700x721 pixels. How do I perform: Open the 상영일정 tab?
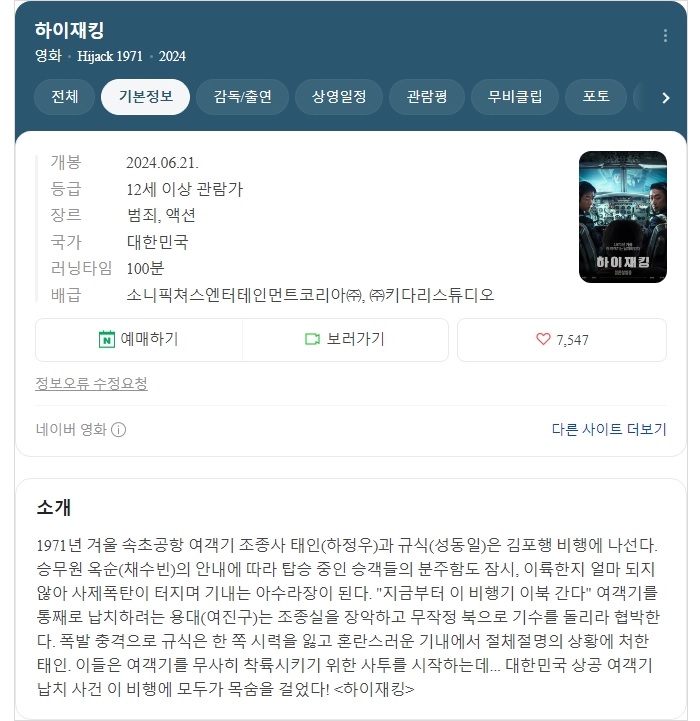click(x=339, y=97)
